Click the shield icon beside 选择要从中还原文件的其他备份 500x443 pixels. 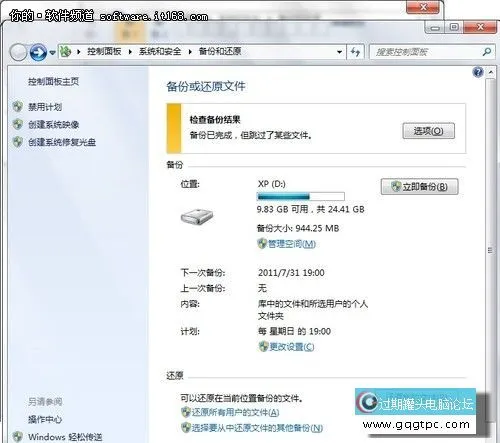tap(185, 428)
